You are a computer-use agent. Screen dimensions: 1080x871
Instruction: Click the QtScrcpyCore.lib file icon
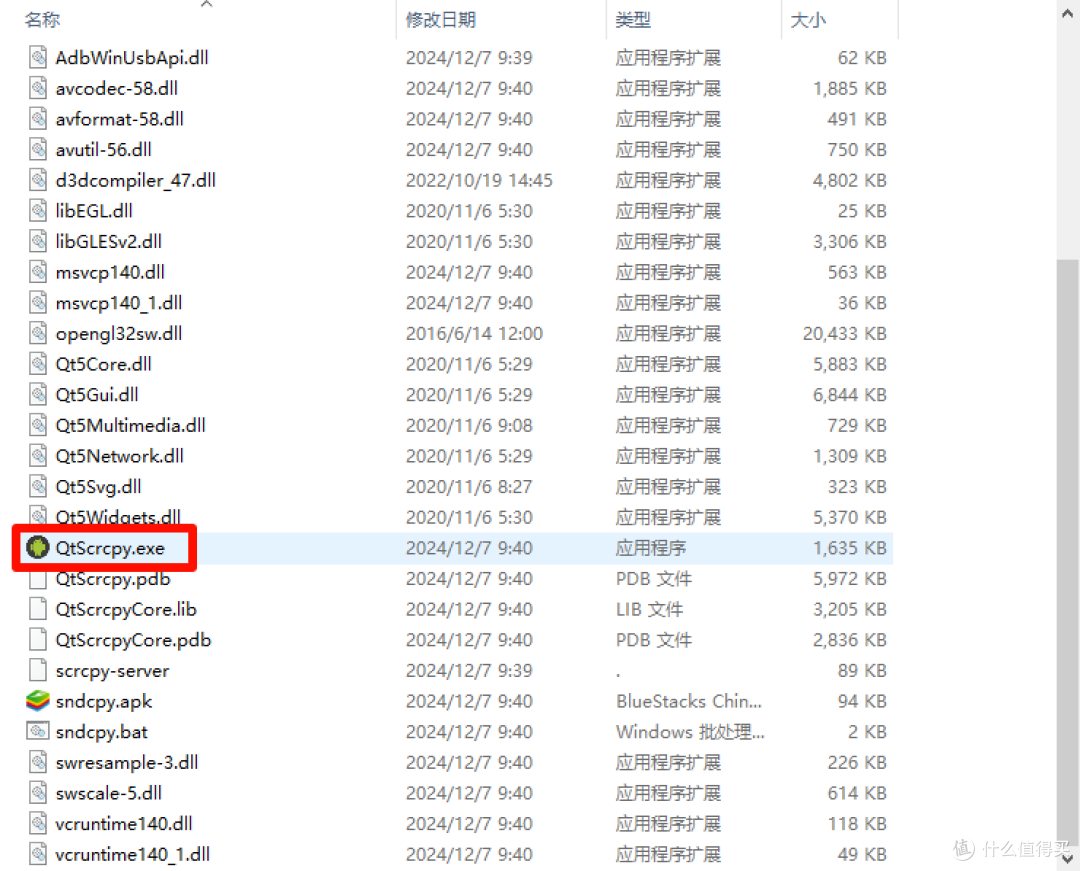[x=38, y=609]
